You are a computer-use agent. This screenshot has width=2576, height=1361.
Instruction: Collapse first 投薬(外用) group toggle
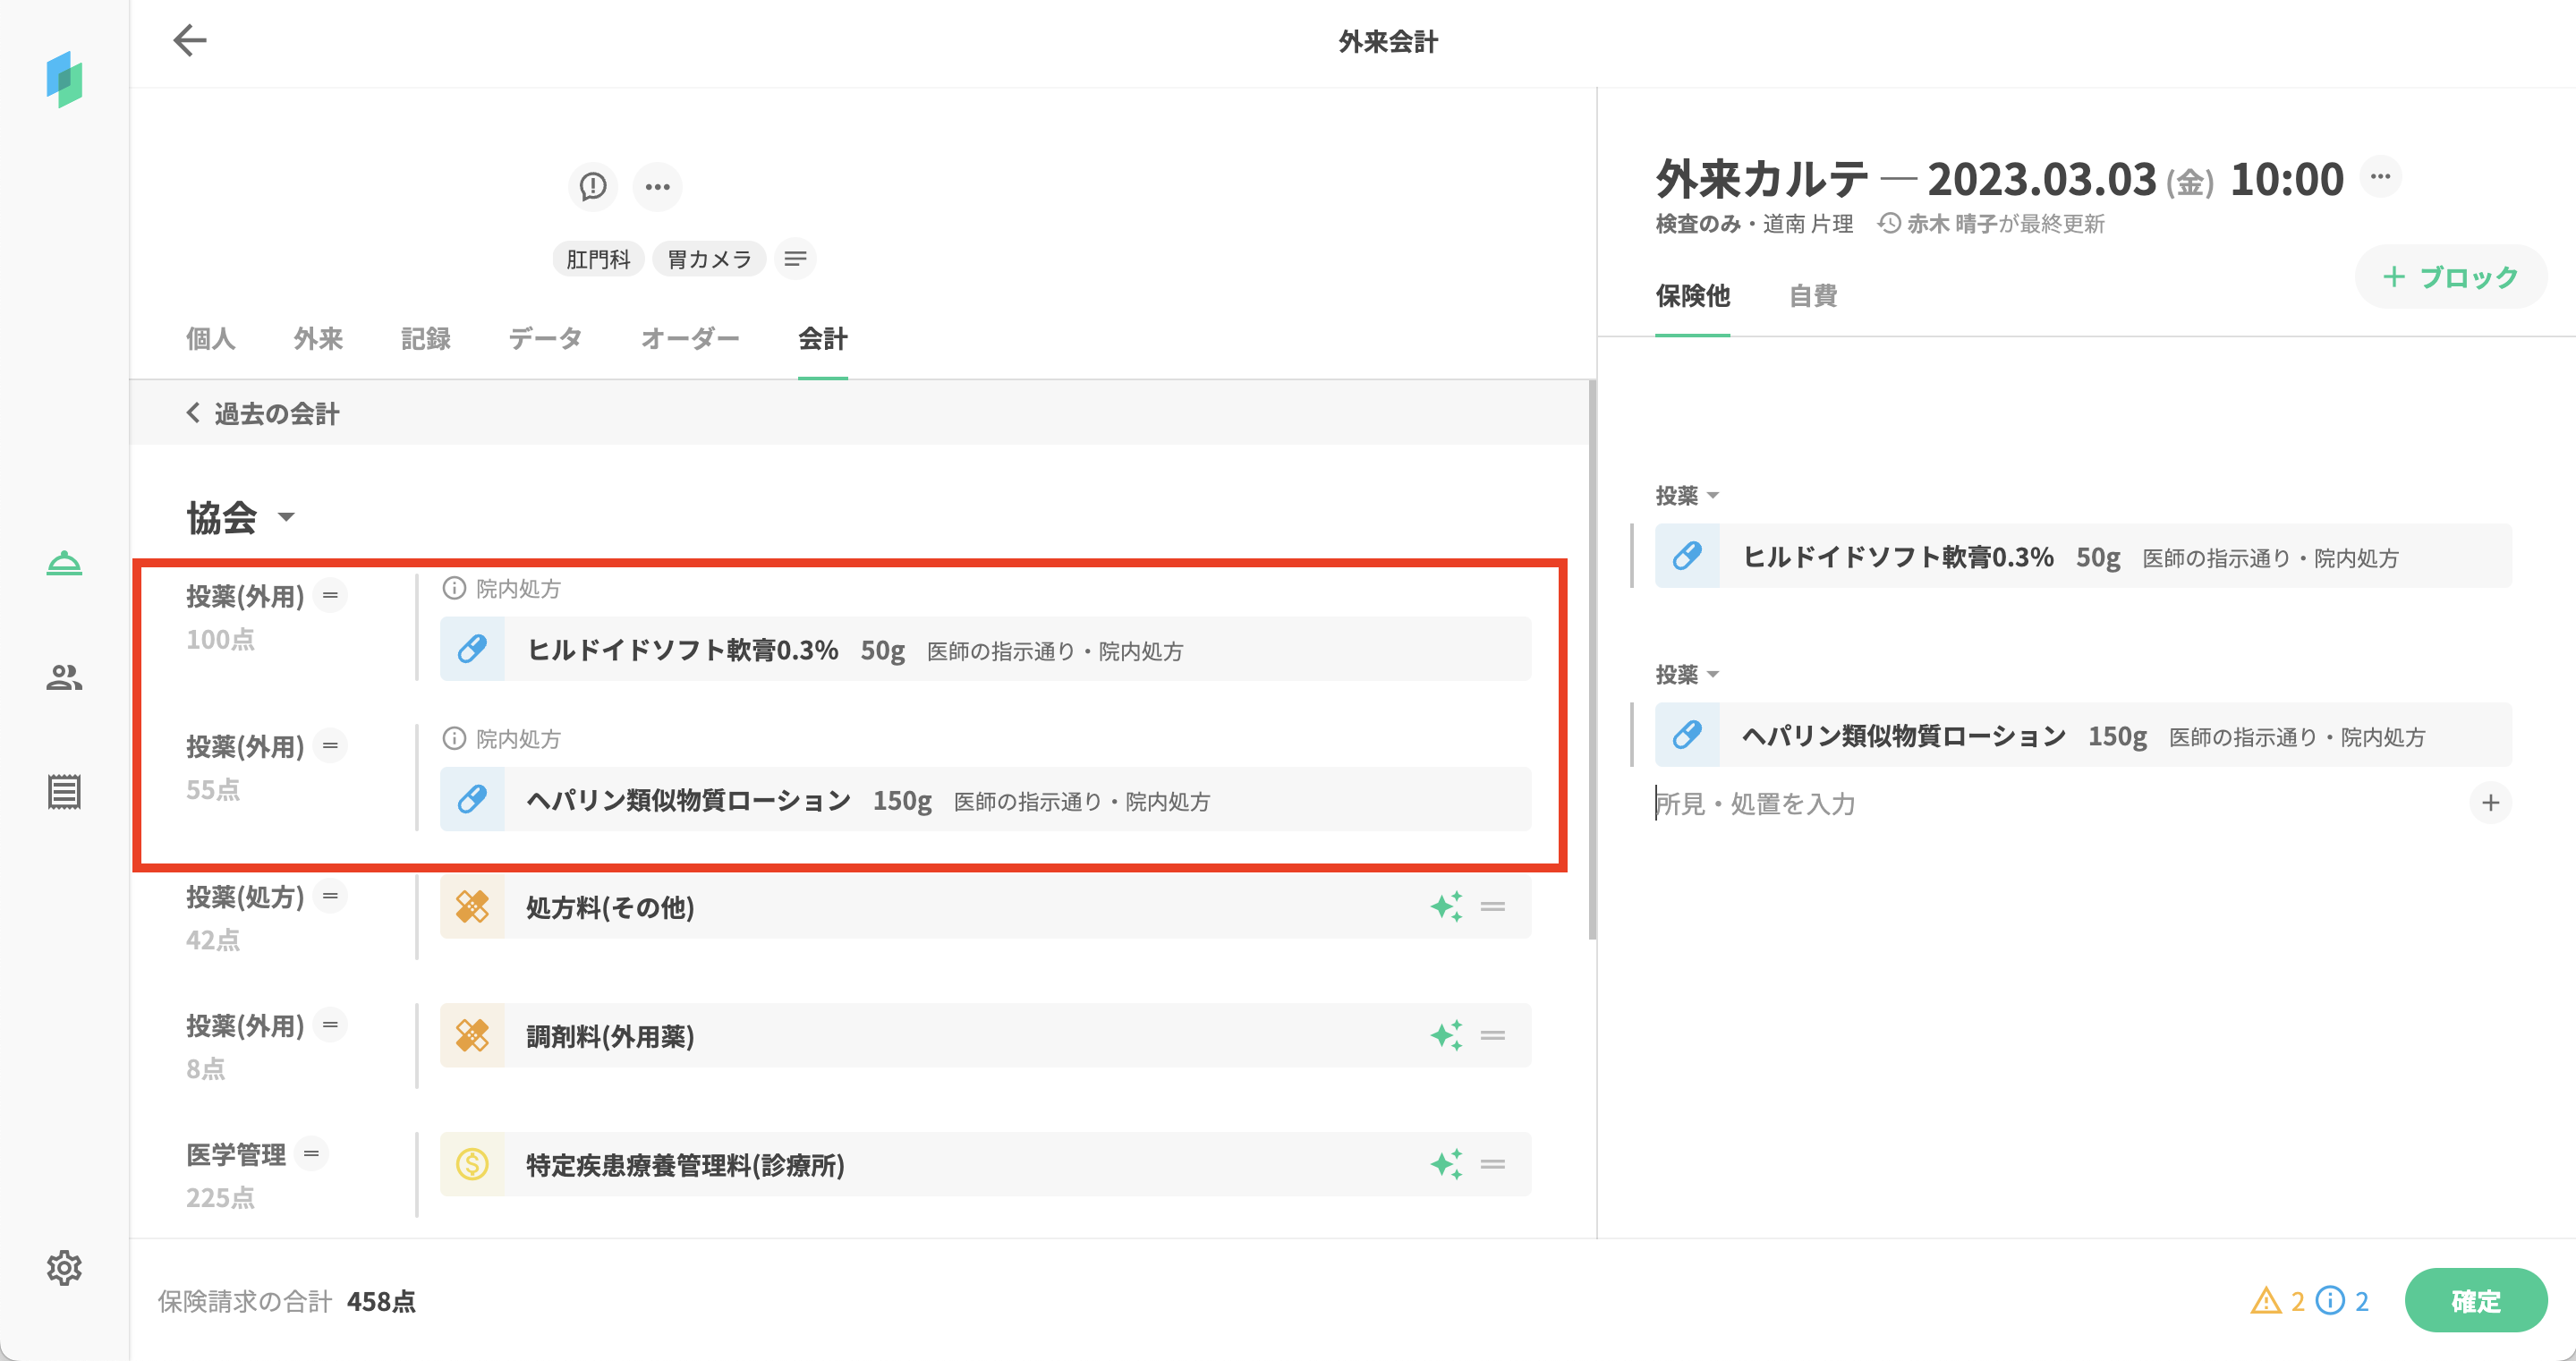click(330, 595)
